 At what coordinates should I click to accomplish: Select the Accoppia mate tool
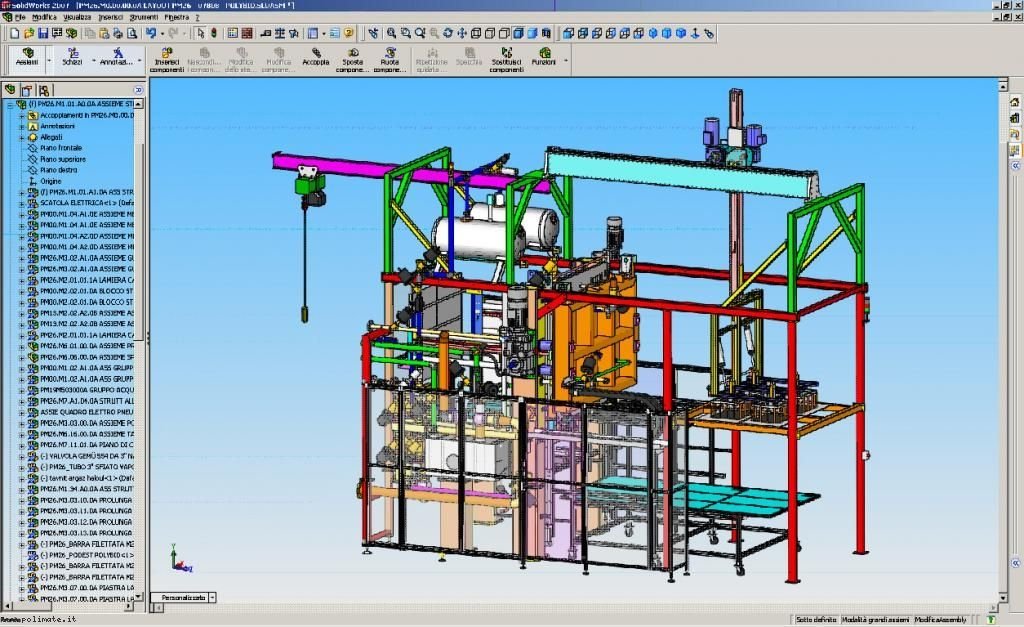tap(315, 57)
